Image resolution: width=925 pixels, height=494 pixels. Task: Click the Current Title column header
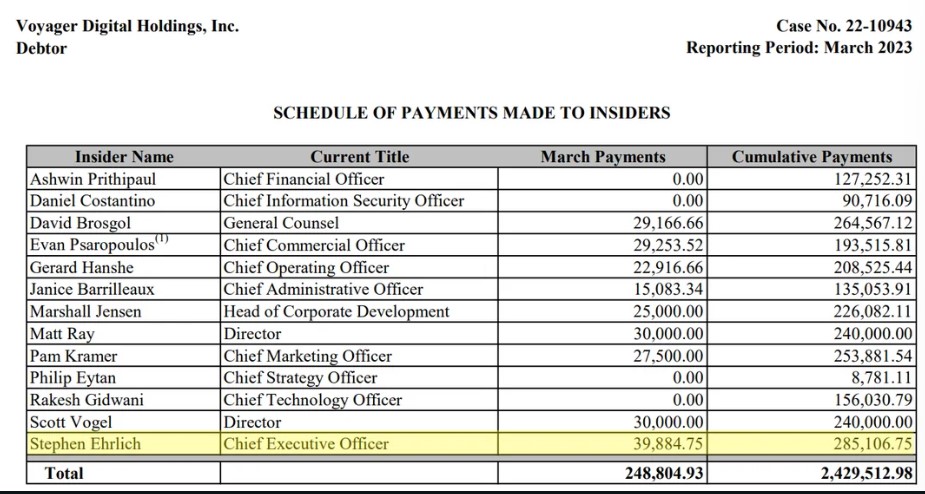(360, 157)
